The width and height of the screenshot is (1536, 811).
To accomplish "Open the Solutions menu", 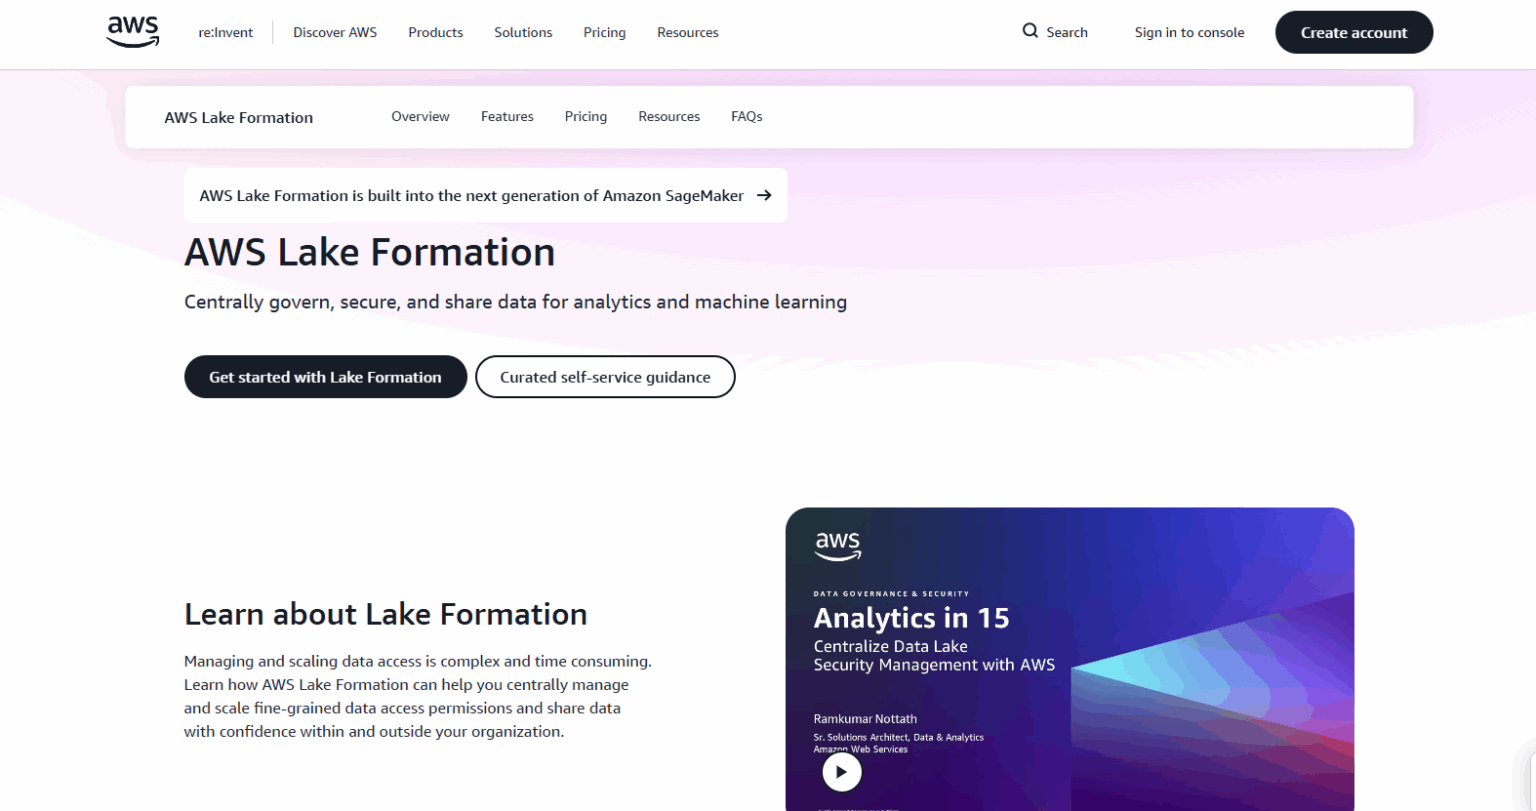I will coord(523,32).
